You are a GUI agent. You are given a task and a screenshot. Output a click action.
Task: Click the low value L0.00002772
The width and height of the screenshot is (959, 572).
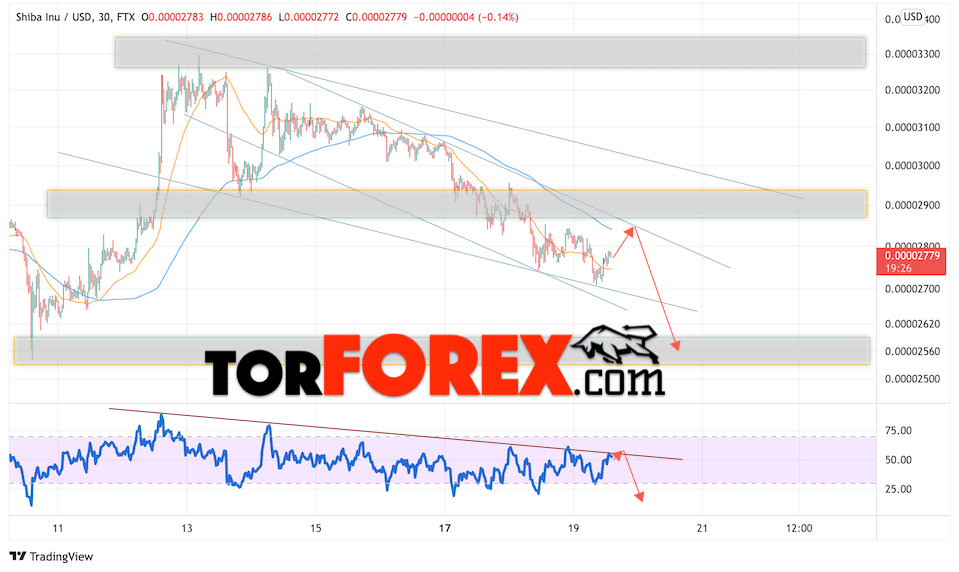pyautogui.click(x=308, y=17)
